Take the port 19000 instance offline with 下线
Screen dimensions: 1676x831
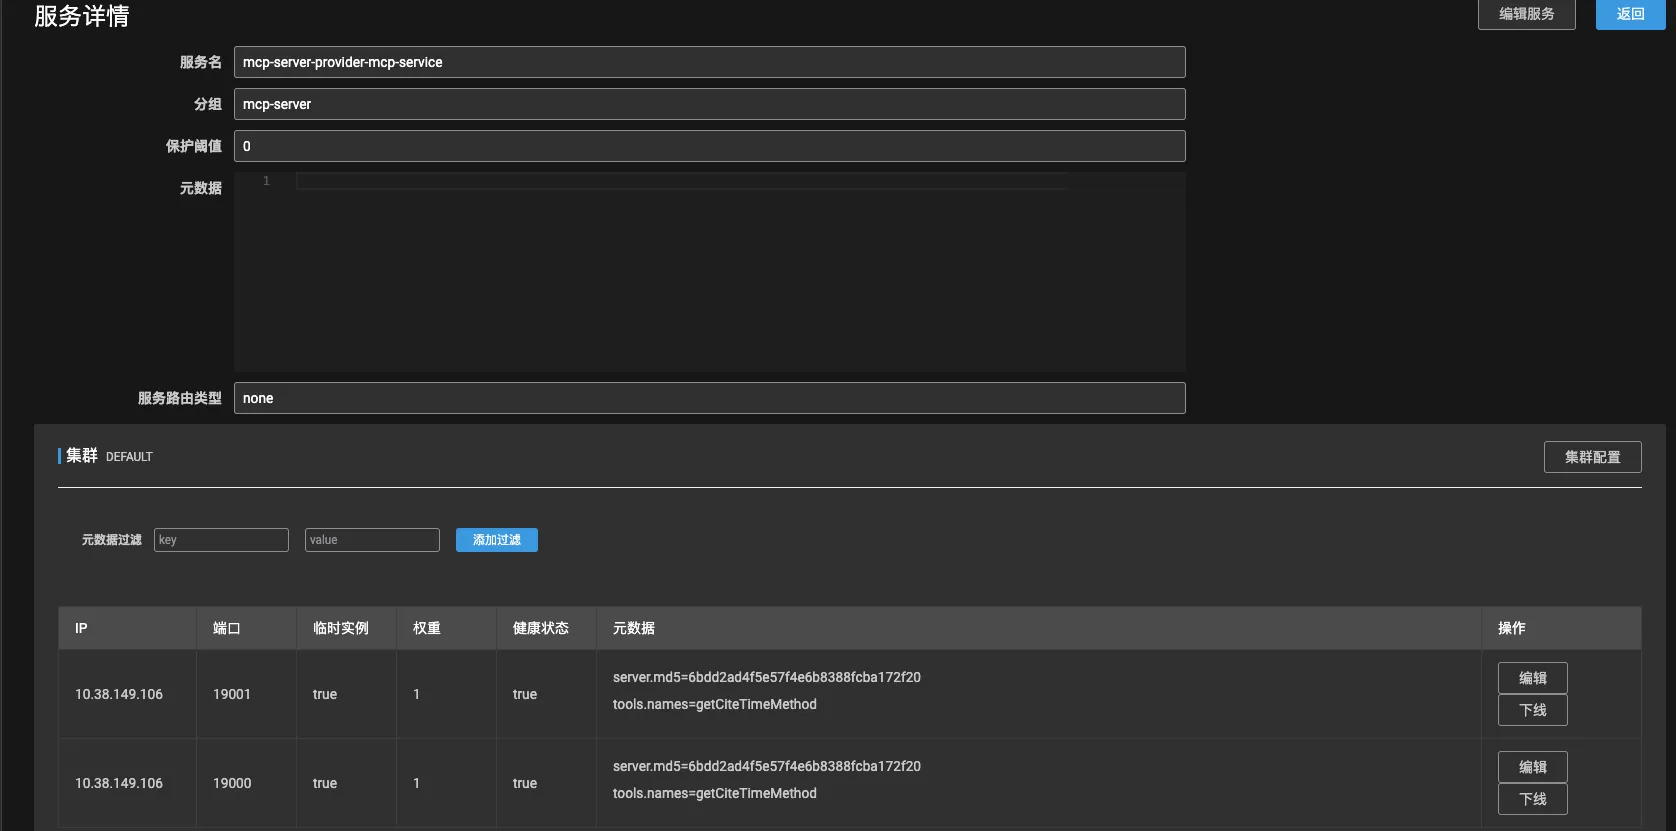[1532, 799]
